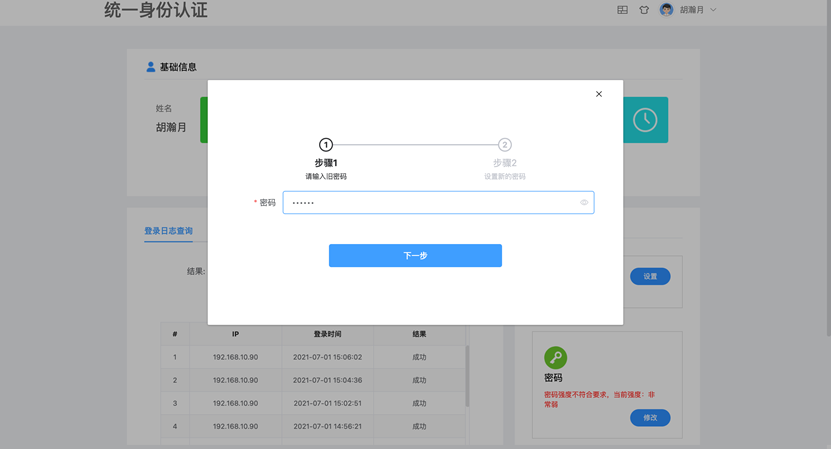Select login time 2021-07-01 14:56:21
The image size is (831, 449).
(x=328, y=426)
